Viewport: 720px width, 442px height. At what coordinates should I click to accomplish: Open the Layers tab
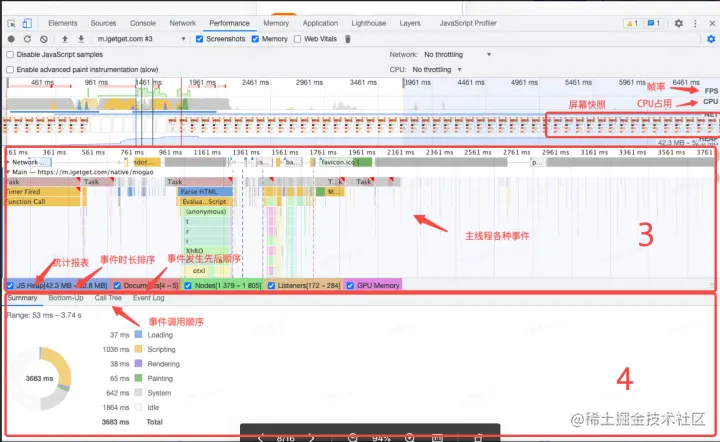click(410, 23)
